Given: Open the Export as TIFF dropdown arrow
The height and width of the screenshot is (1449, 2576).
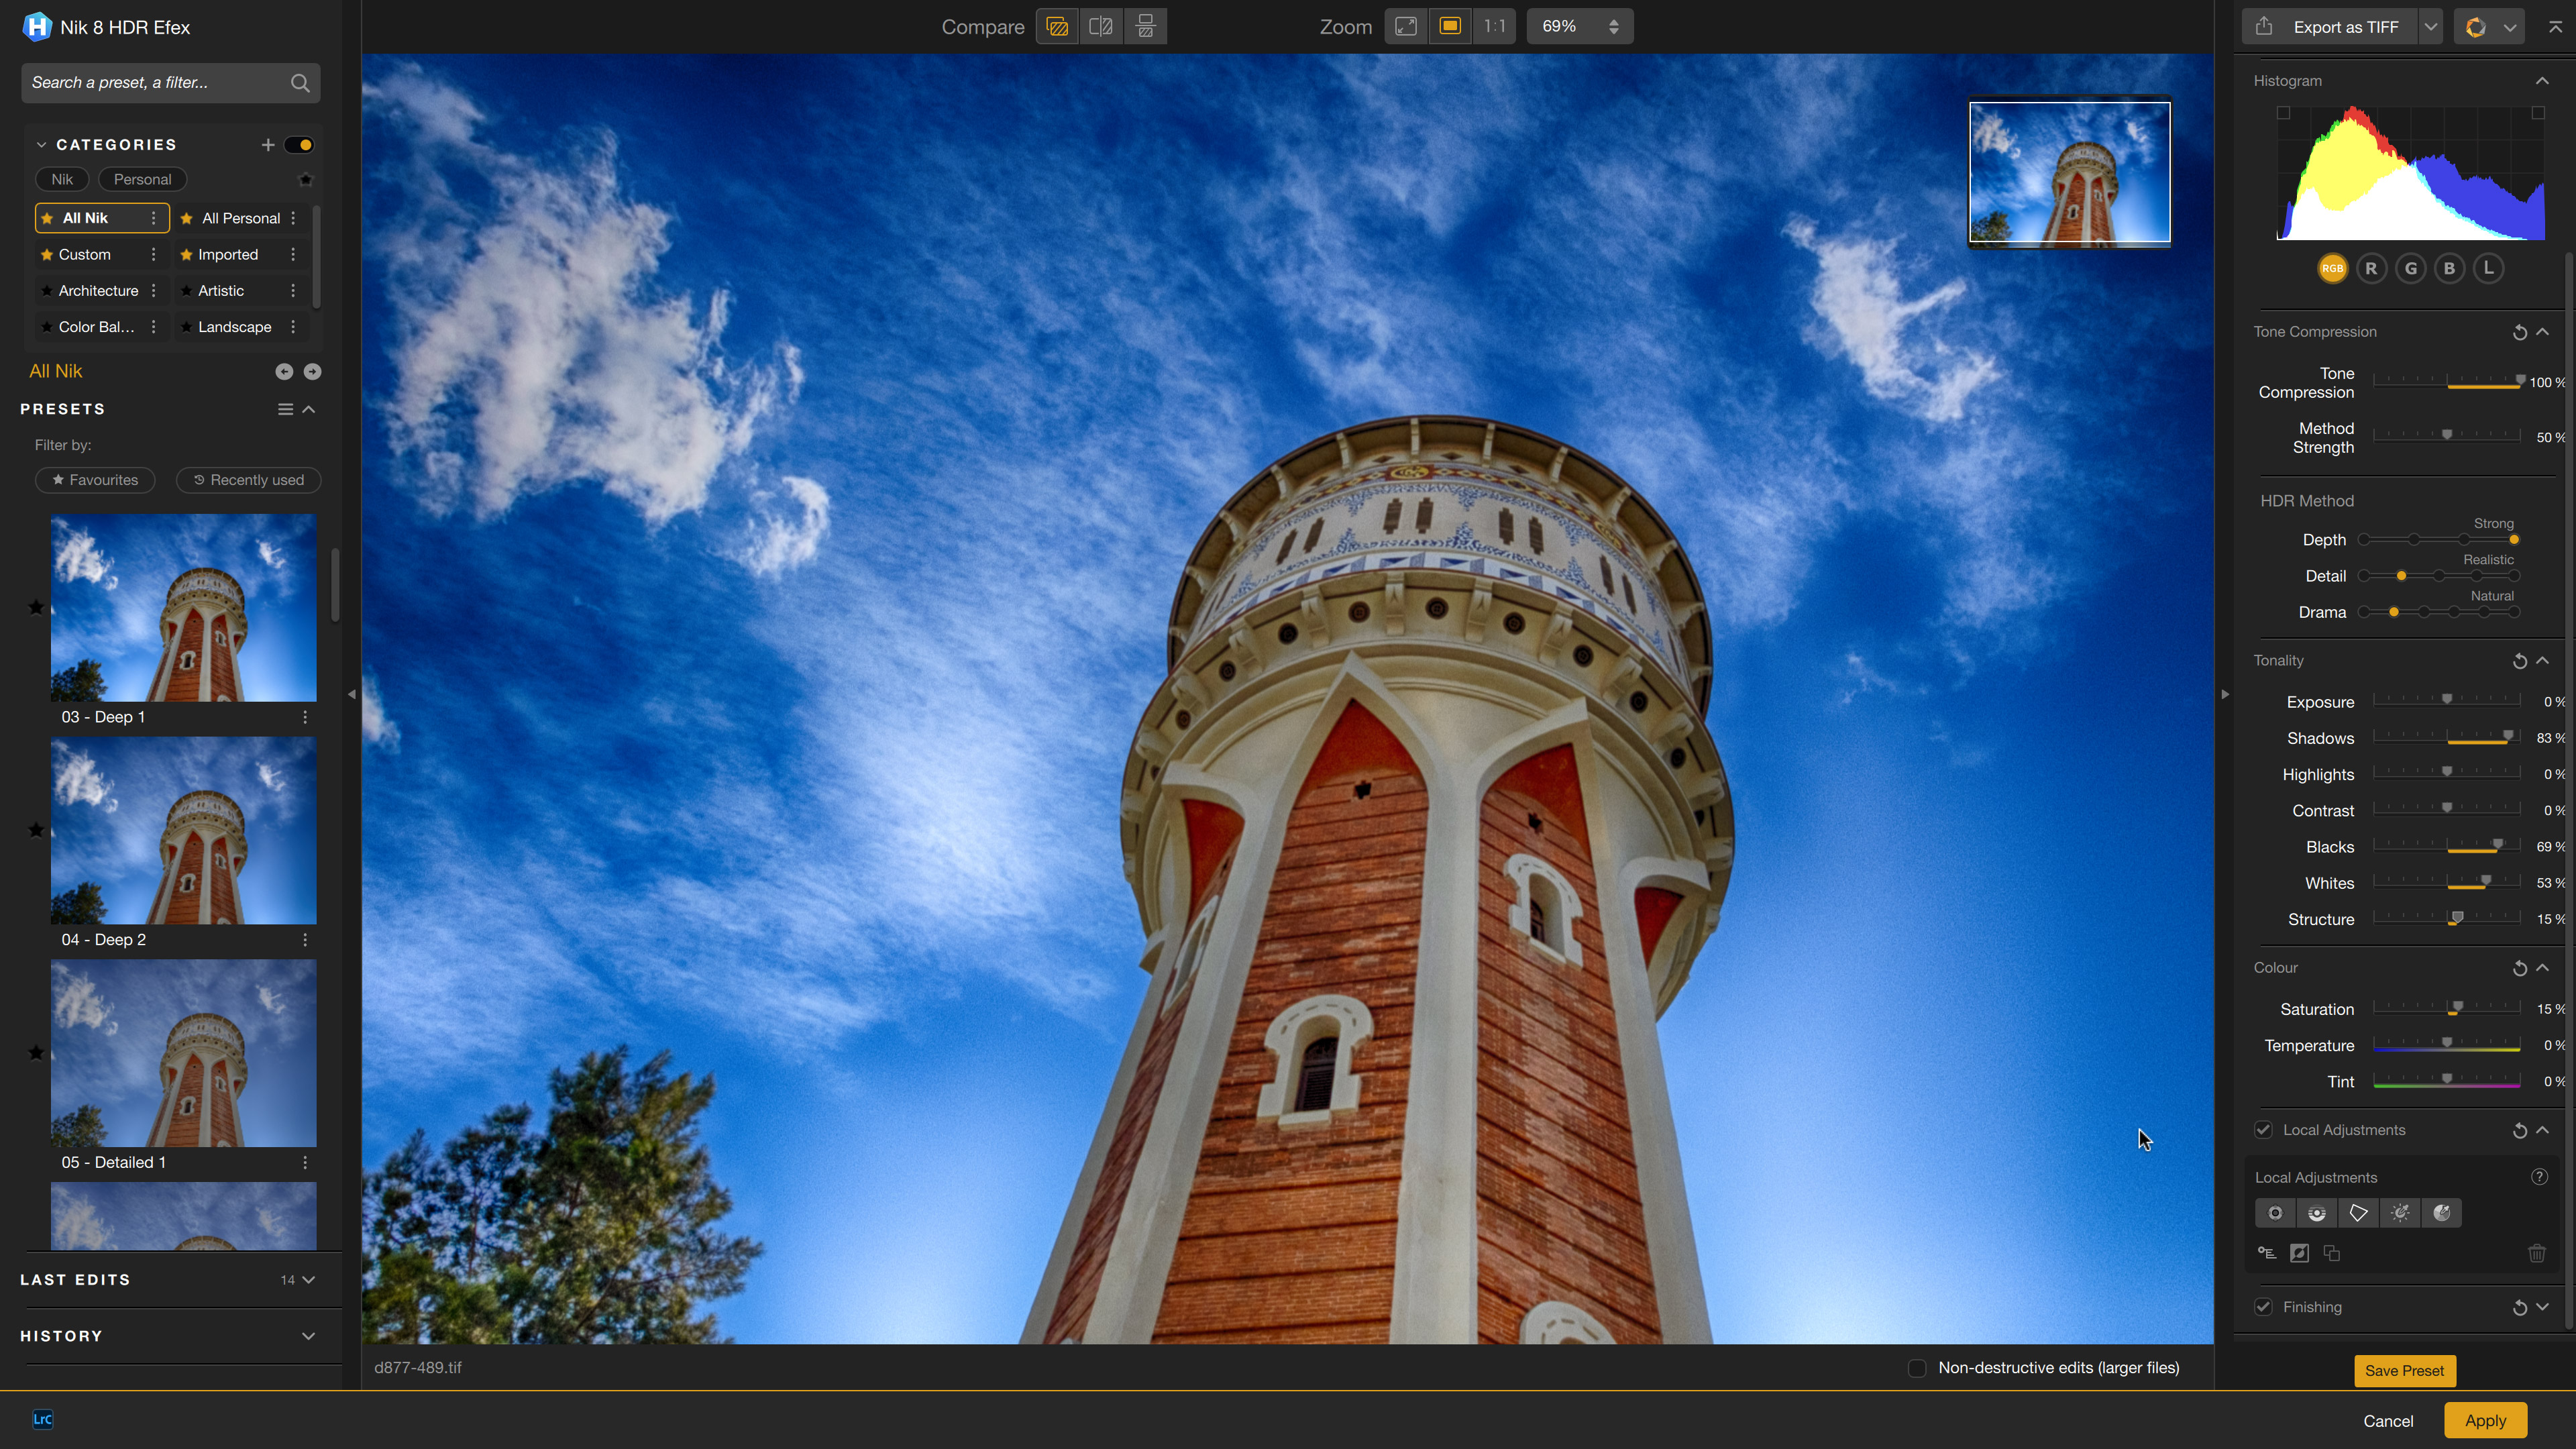Looking at the screenshot, I should coord(2430,27).
